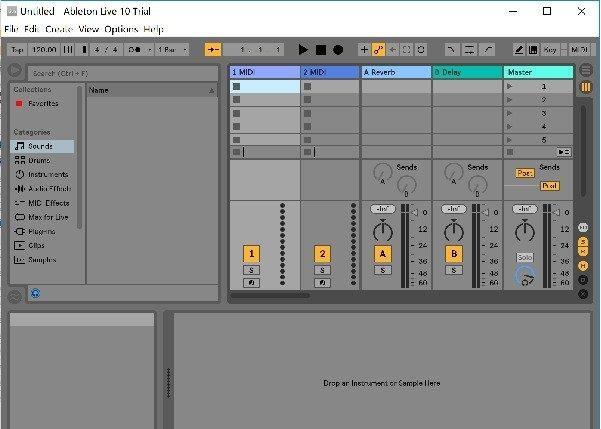
Task: Toggle In/Out section show icon
Action: tap(583, 228)
